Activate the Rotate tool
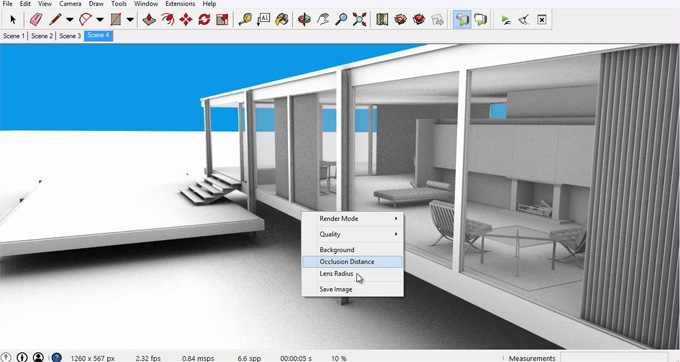This screenshot has height=362, width=680. [x=204, y=20]
